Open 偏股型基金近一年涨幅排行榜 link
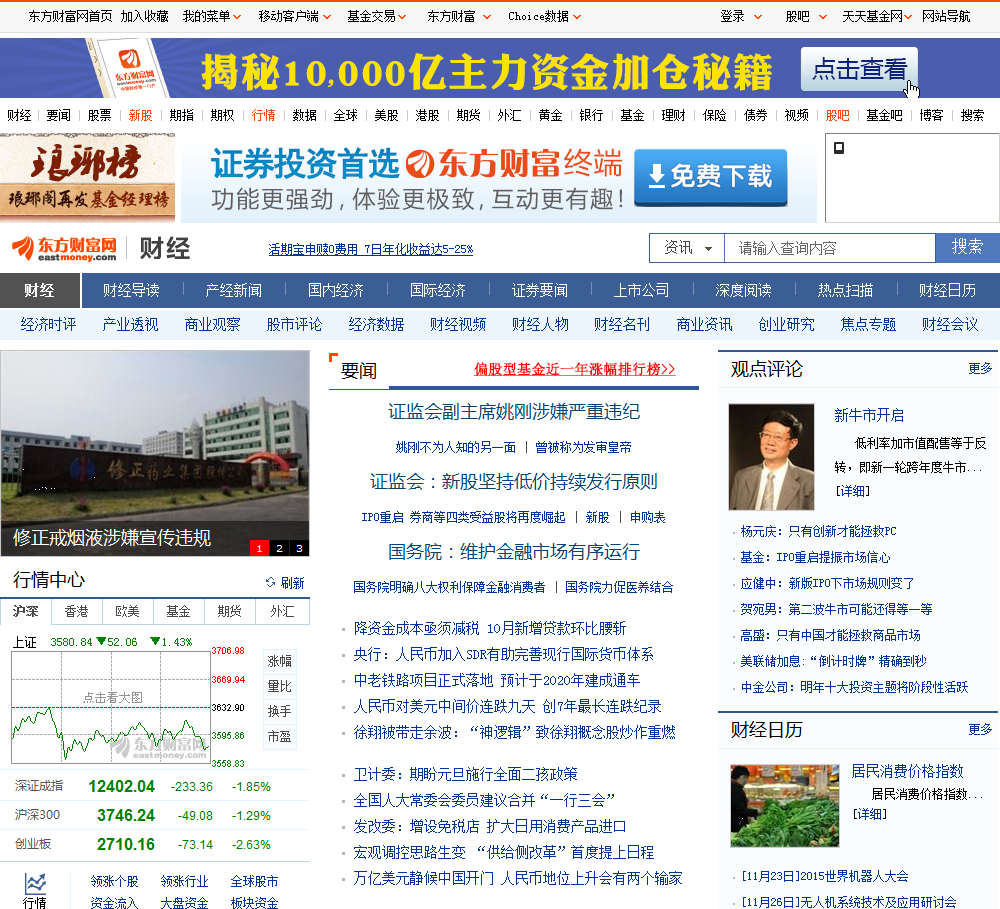 (575, 369)
